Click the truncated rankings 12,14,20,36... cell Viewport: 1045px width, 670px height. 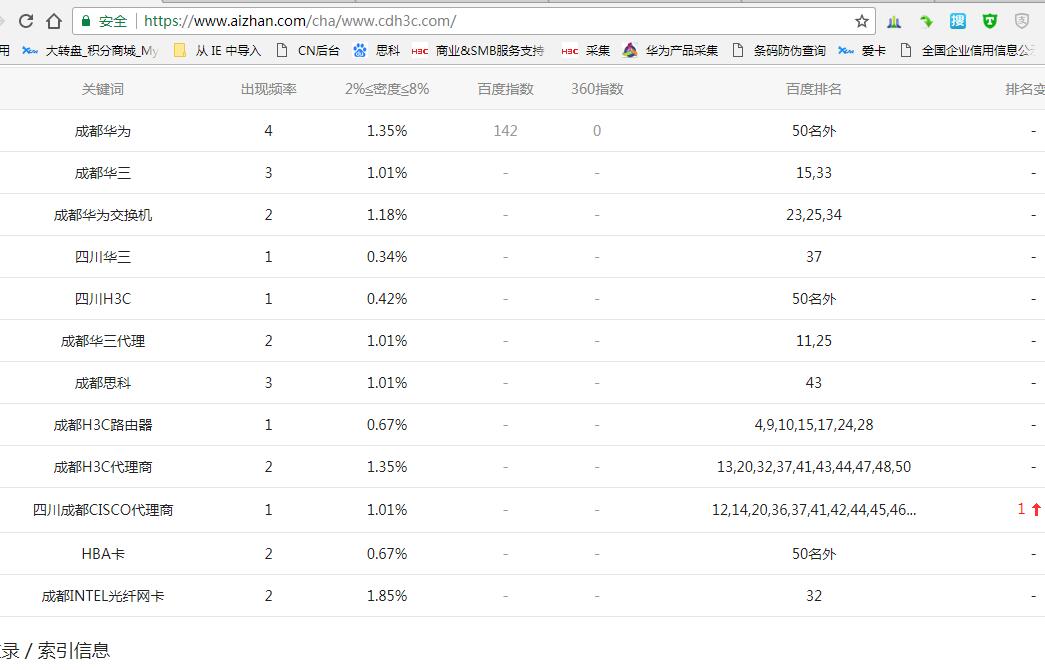[x=813, y=510]
